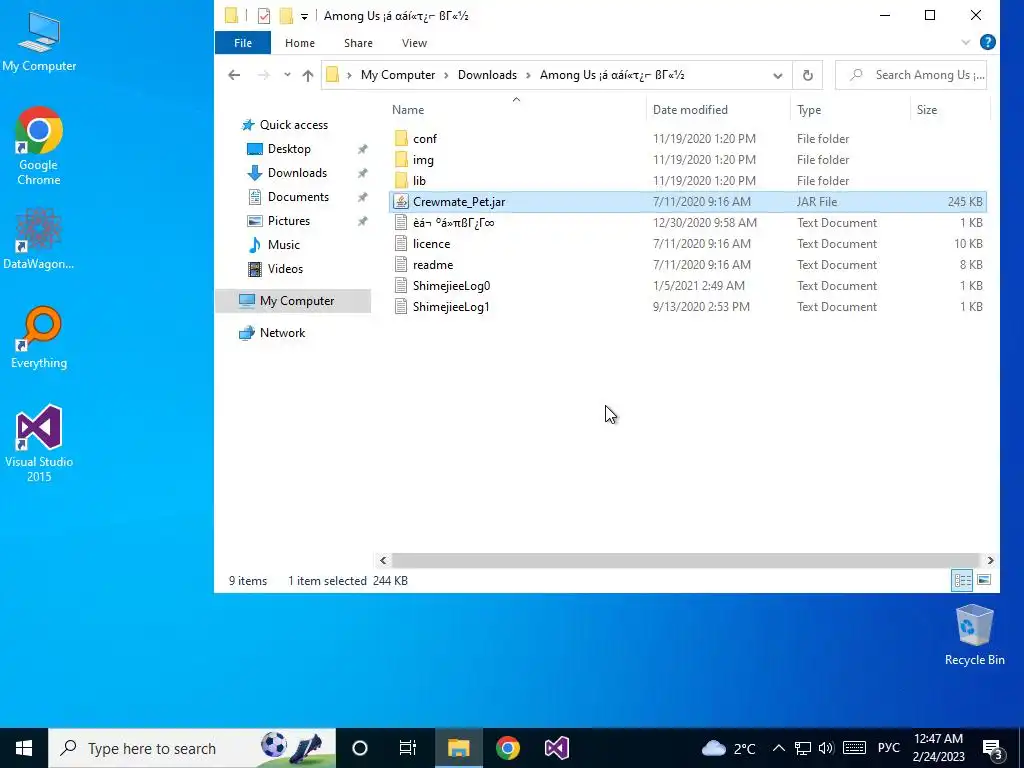Viewport: 1024px width, 768px height.
Task: Show hidden system tray icons
Action: (x=778, y=748)
